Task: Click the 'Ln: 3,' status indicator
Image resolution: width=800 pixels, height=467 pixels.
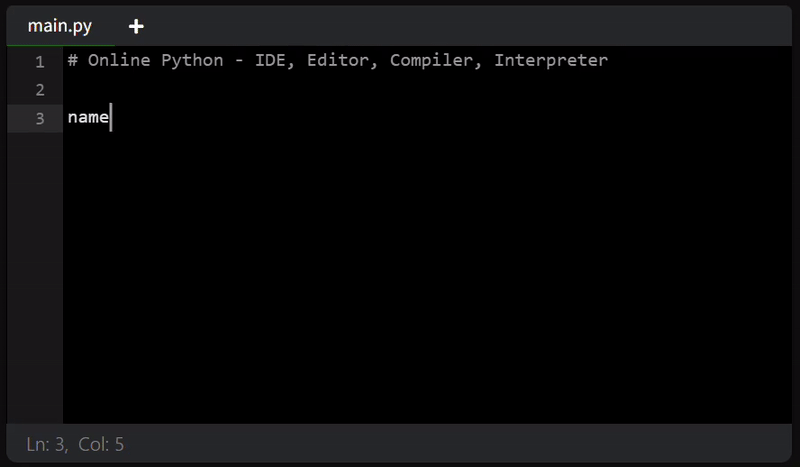Action: pos(47,445)
